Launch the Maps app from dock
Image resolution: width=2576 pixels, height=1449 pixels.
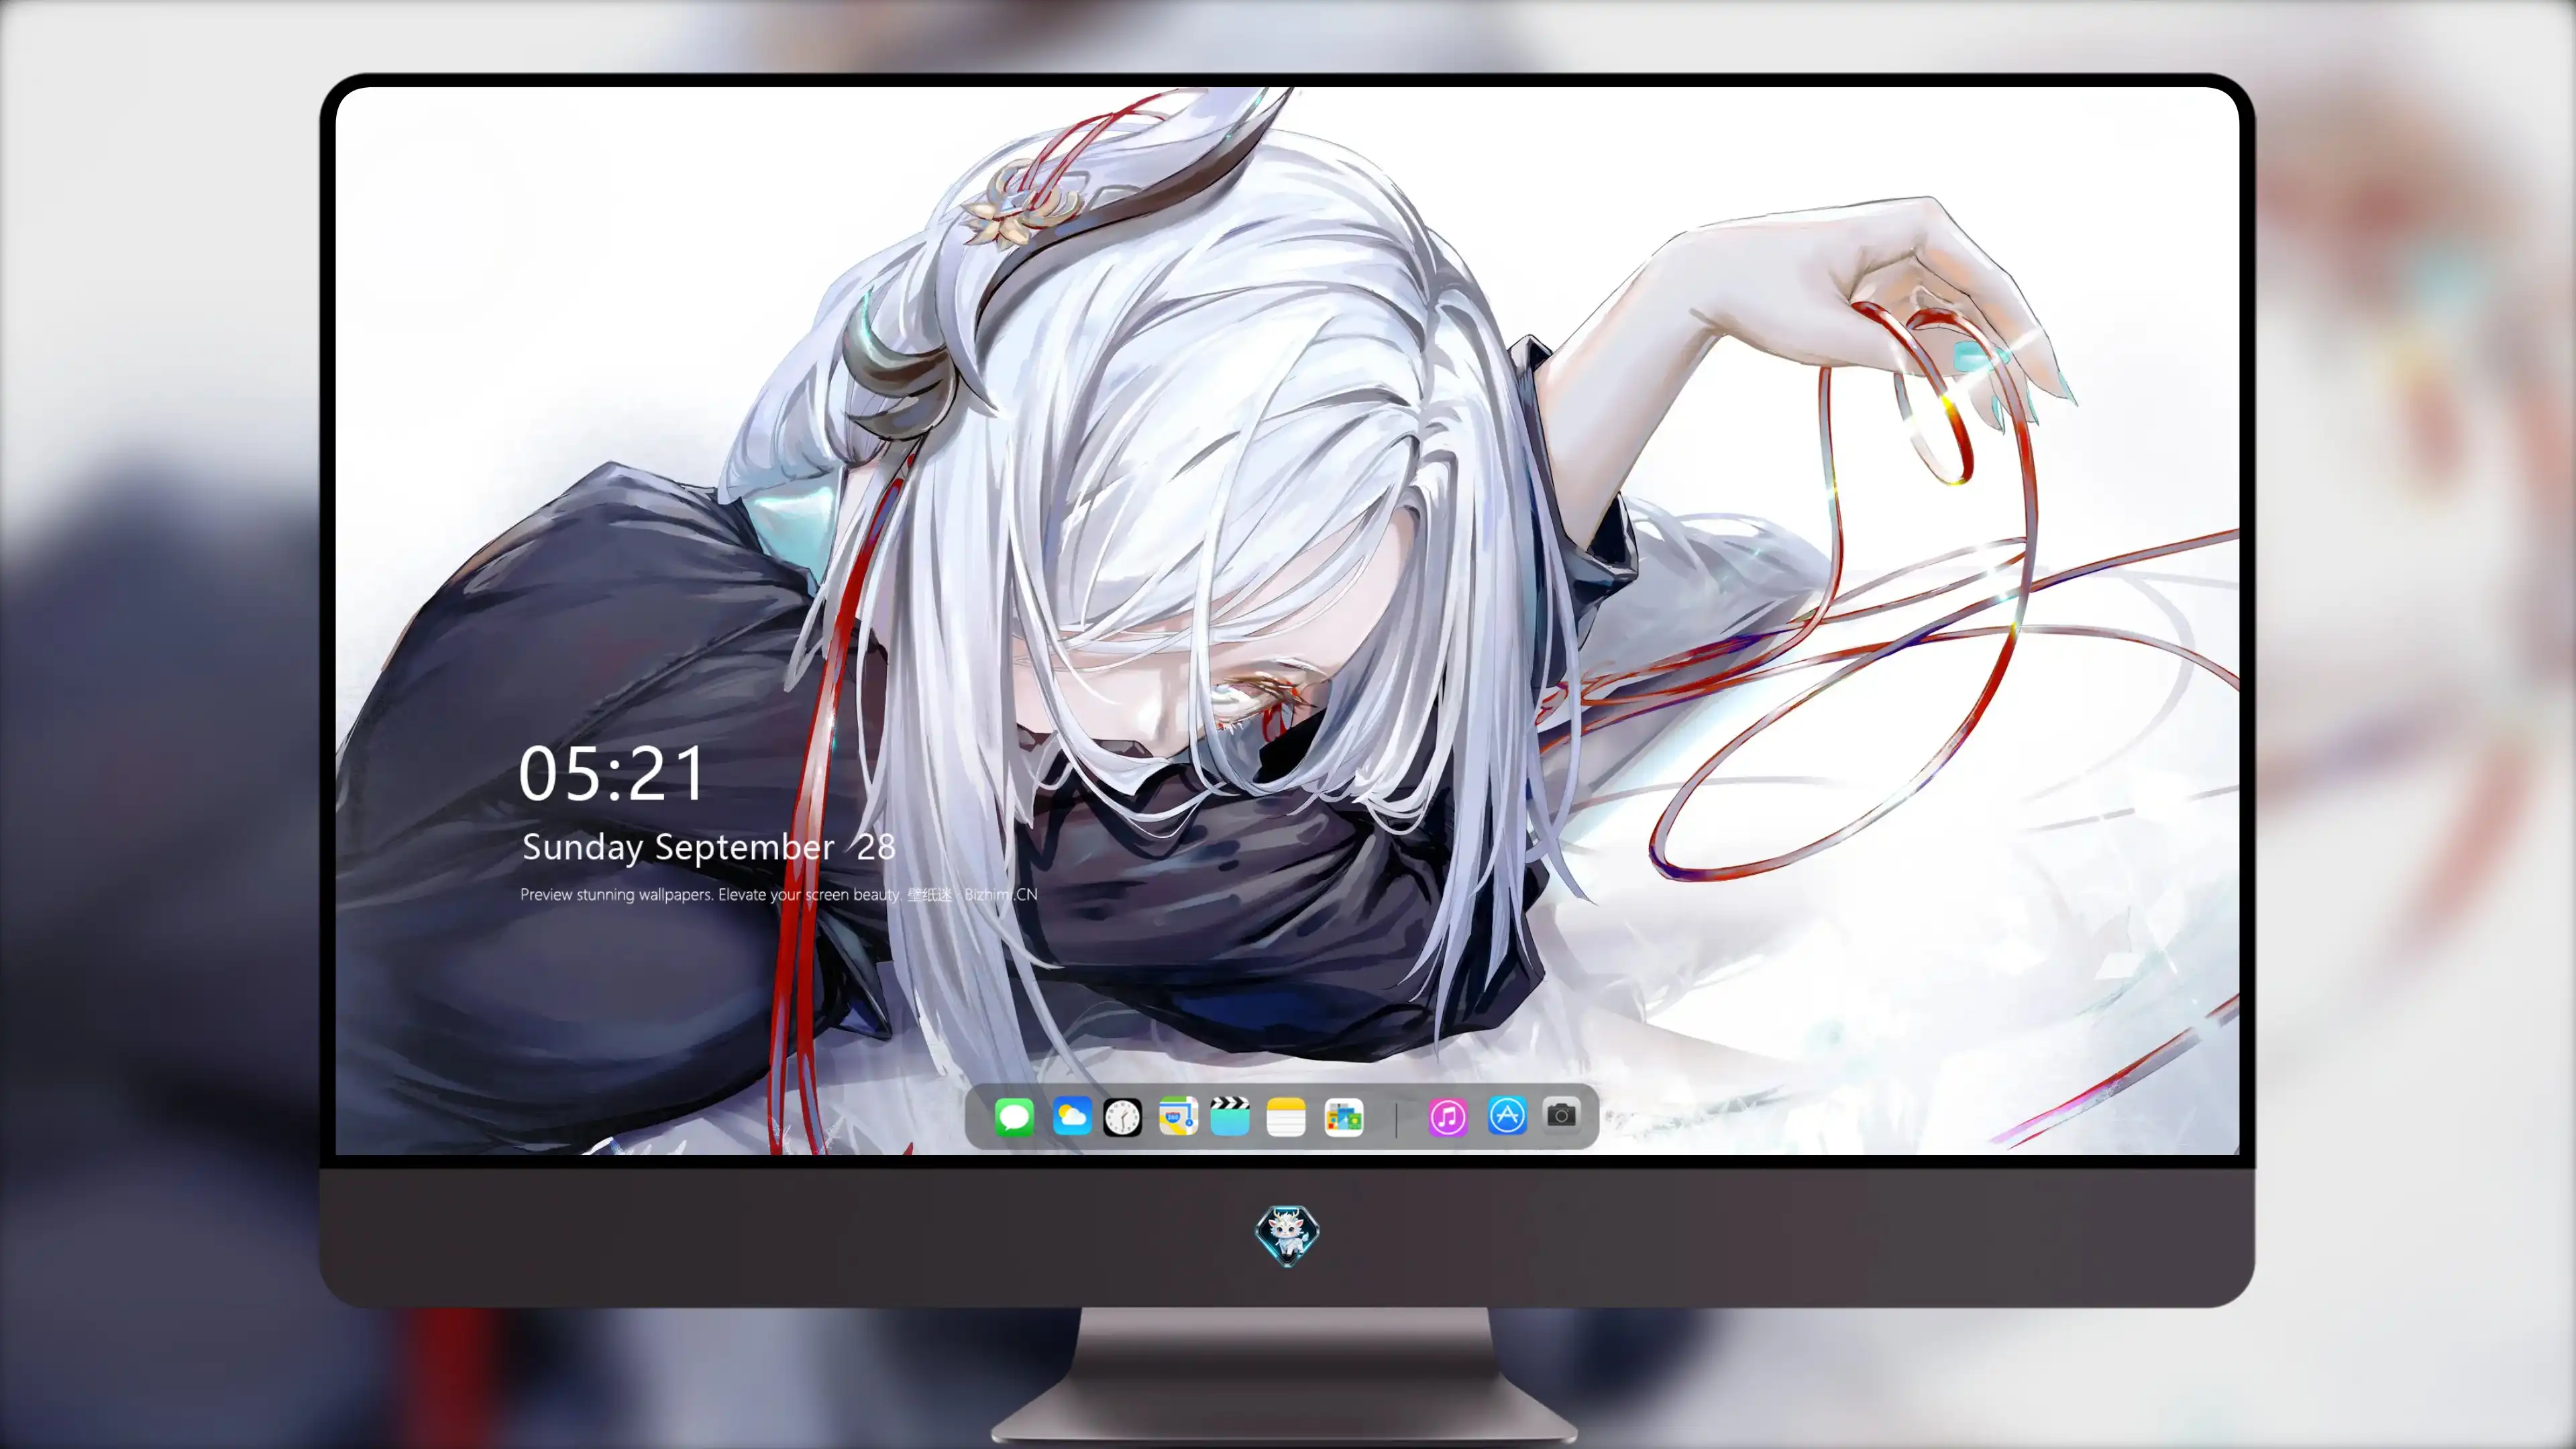[1178, 1117]
